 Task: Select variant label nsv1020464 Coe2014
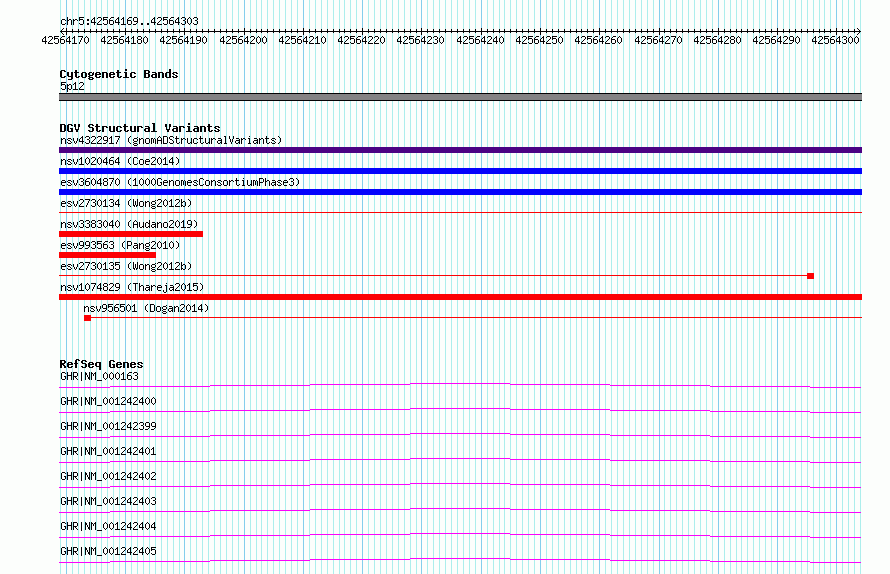pyautogui.click(x=120, y=161)
